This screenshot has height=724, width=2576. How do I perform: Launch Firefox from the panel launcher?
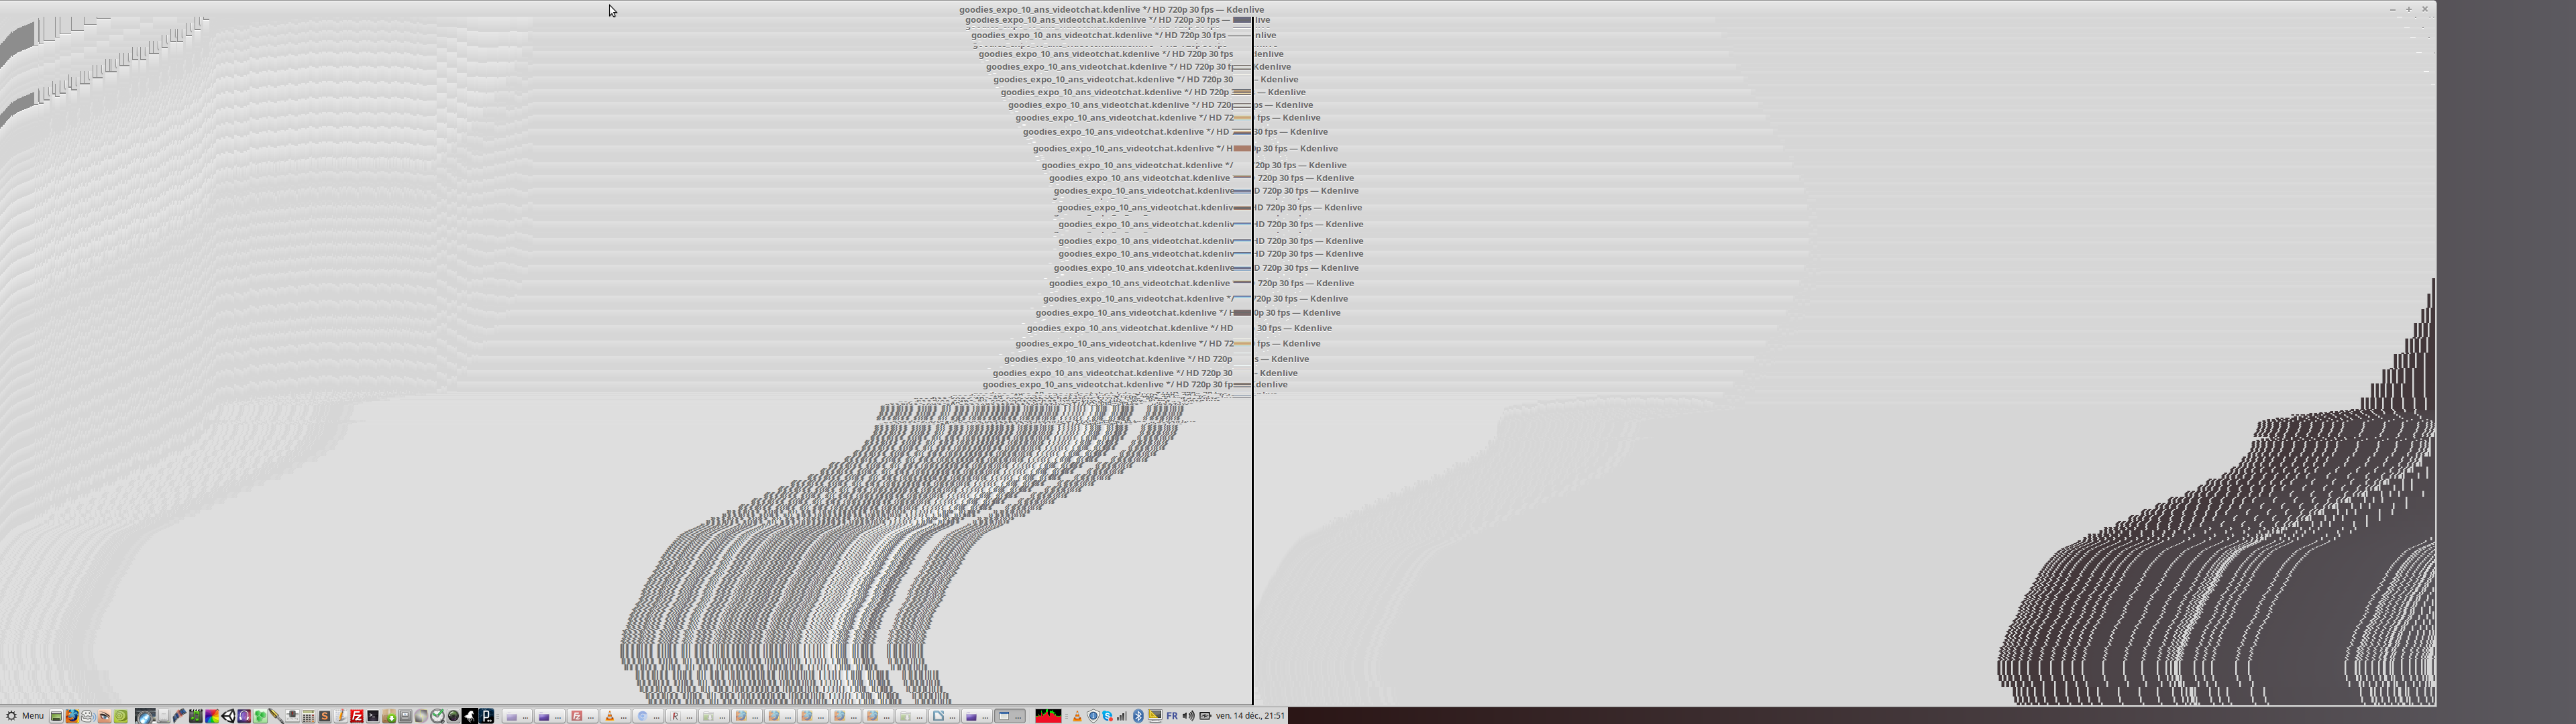pyautogui.click(x=72, y=716)
